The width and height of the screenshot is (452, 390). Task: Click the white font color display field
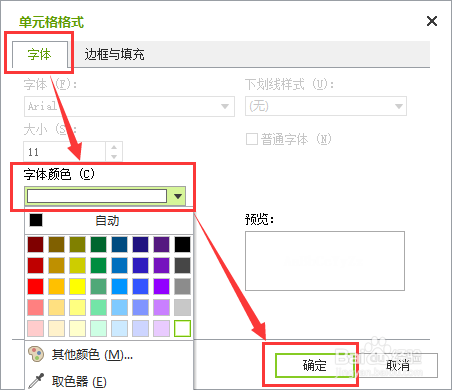click(x=97, y=196)
